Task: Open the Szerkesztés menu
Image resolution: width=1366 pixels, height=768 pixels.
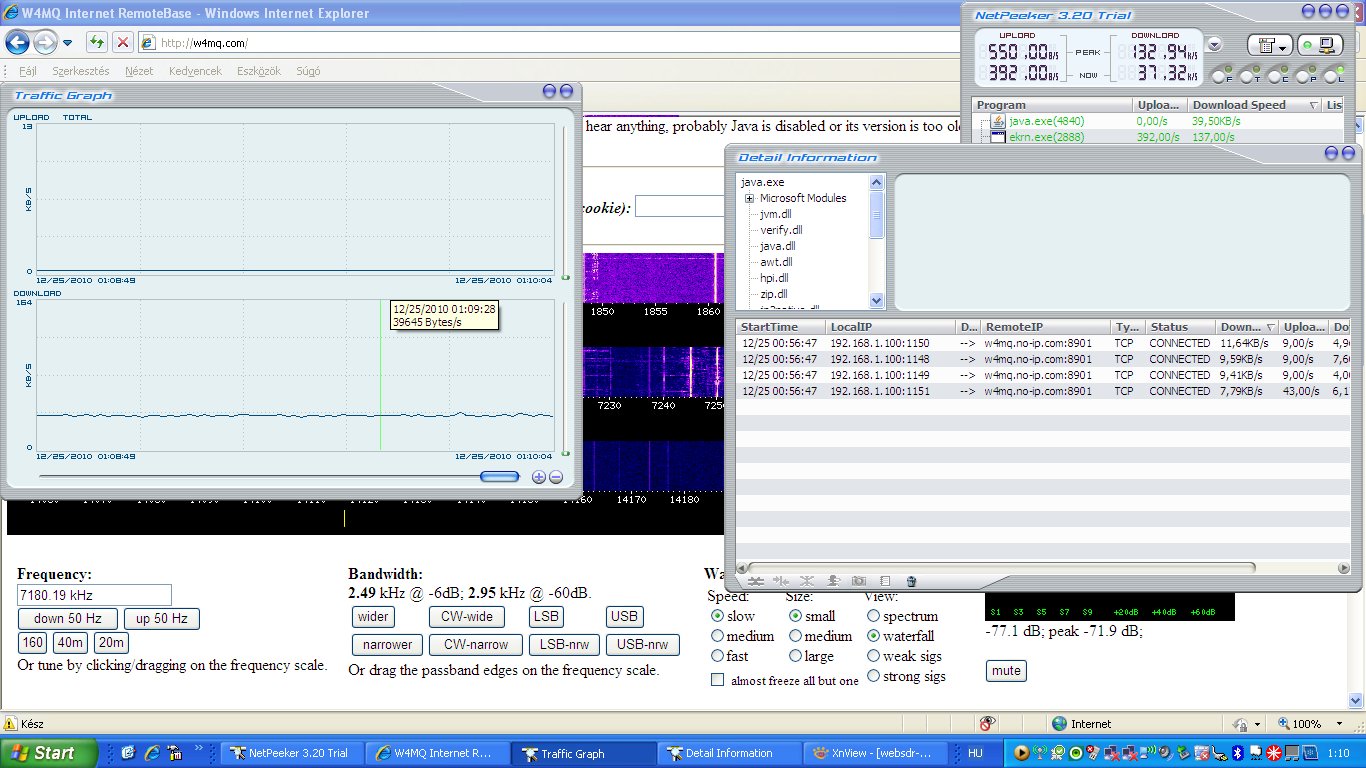Action: click(81, 71)
